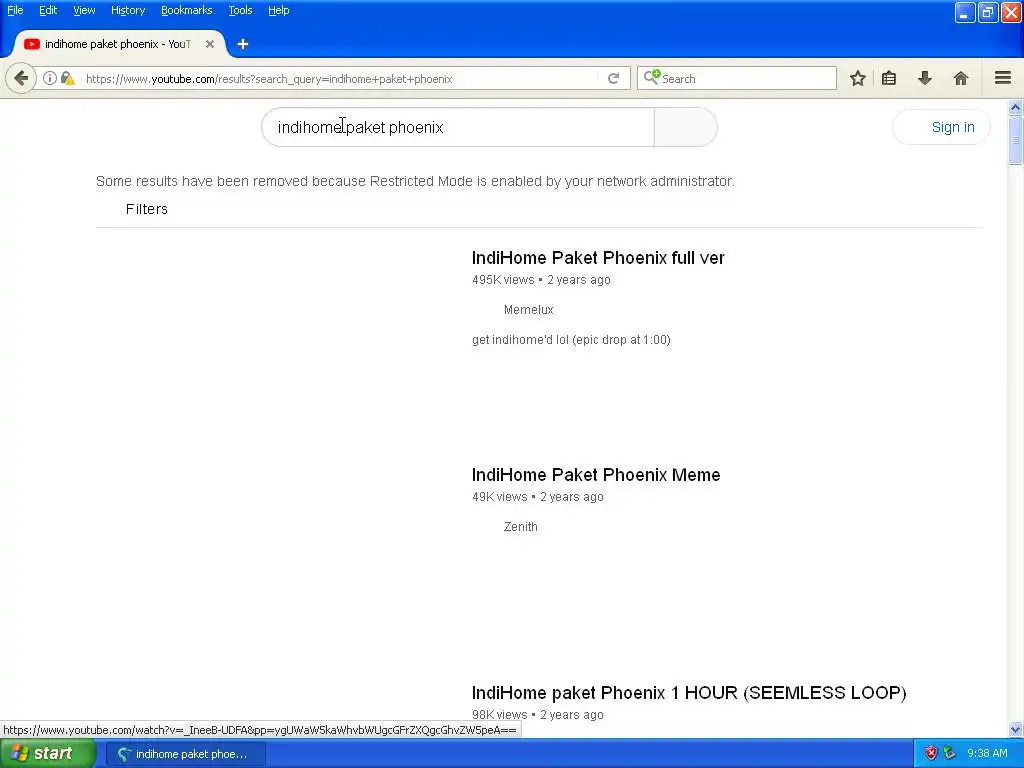The width and height of the screenshot is (1024, 768).
Task: Open the File menu
Action: pos(15,10)
